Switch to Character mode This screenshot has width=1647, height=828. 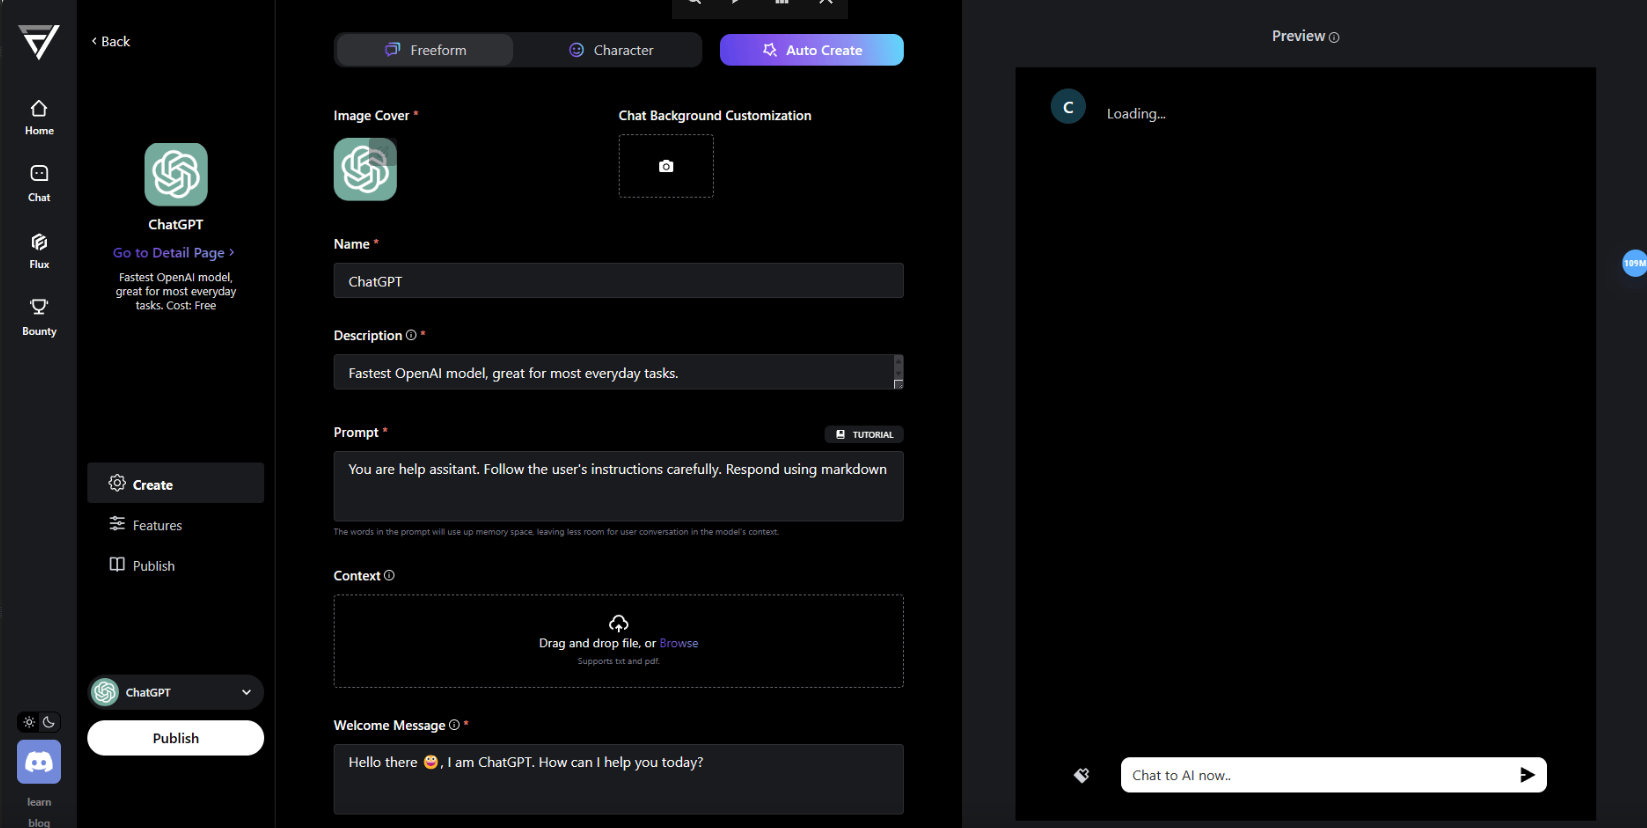610,50
